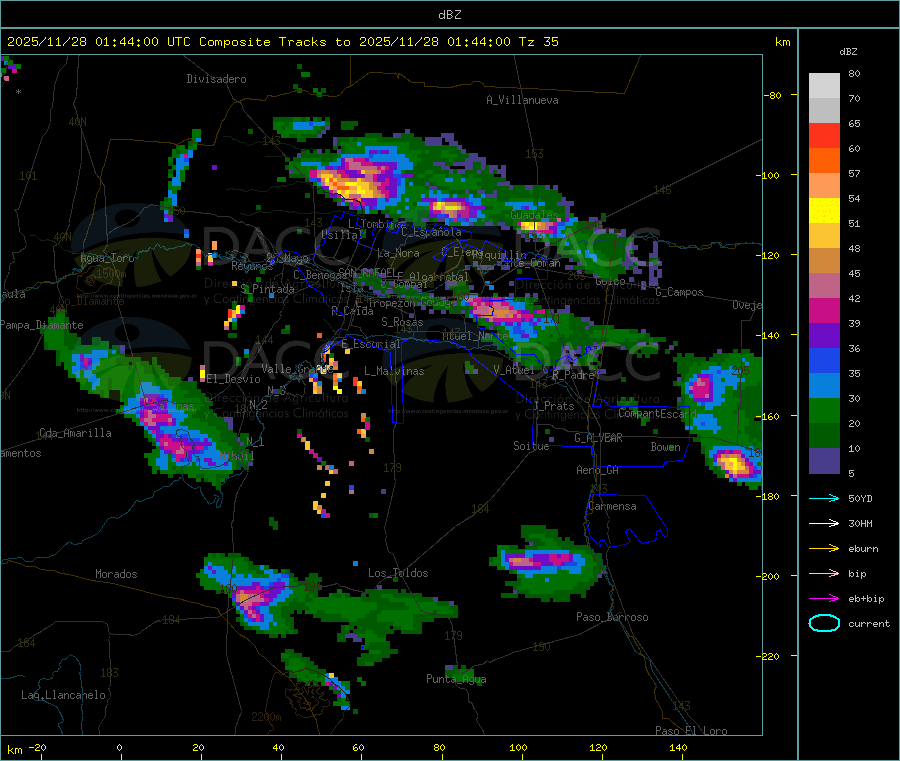The image size is (900, 761).
Task: Click the La_Nora label
Action: (398, 253)
